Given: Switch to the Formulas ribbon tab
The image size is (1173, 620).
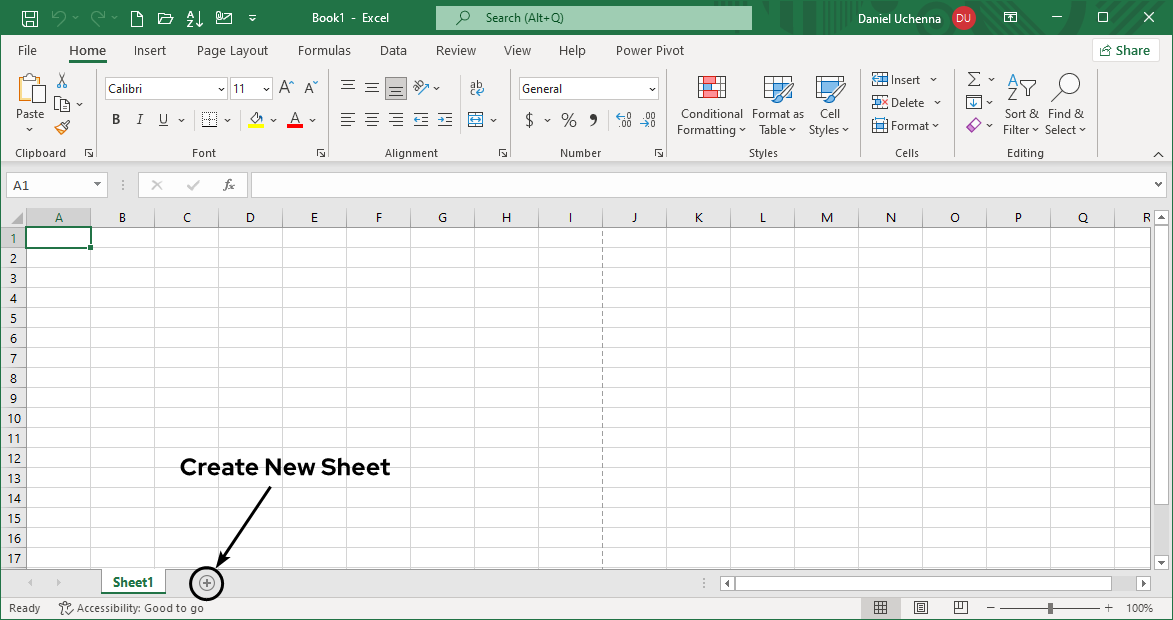Looking at the screenshot, I should point(324,50).
